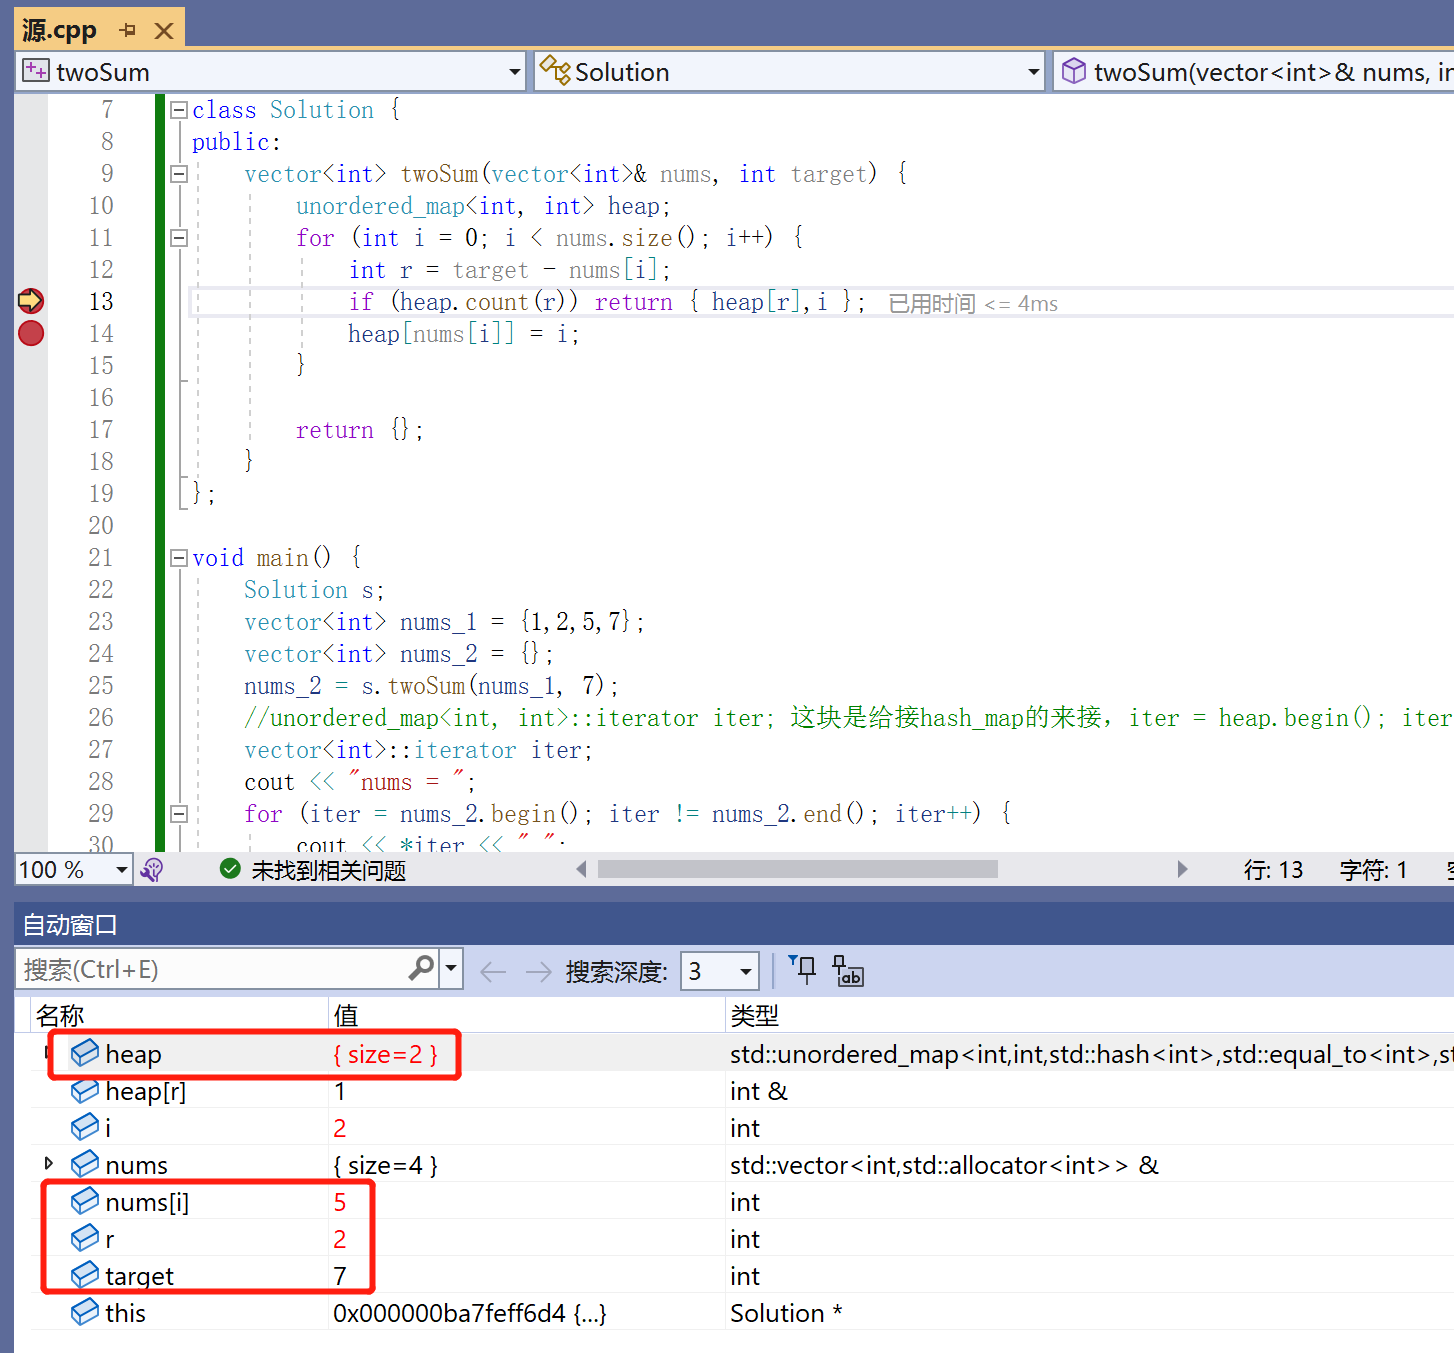
Task: Click the search magnifier icon
Action: [421, 968]
